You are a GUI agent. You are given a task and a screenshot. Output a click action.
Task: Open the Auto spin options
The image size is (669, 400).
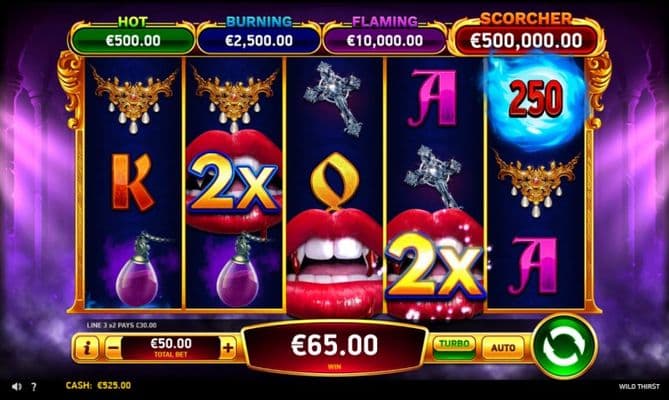click(503, 348)
